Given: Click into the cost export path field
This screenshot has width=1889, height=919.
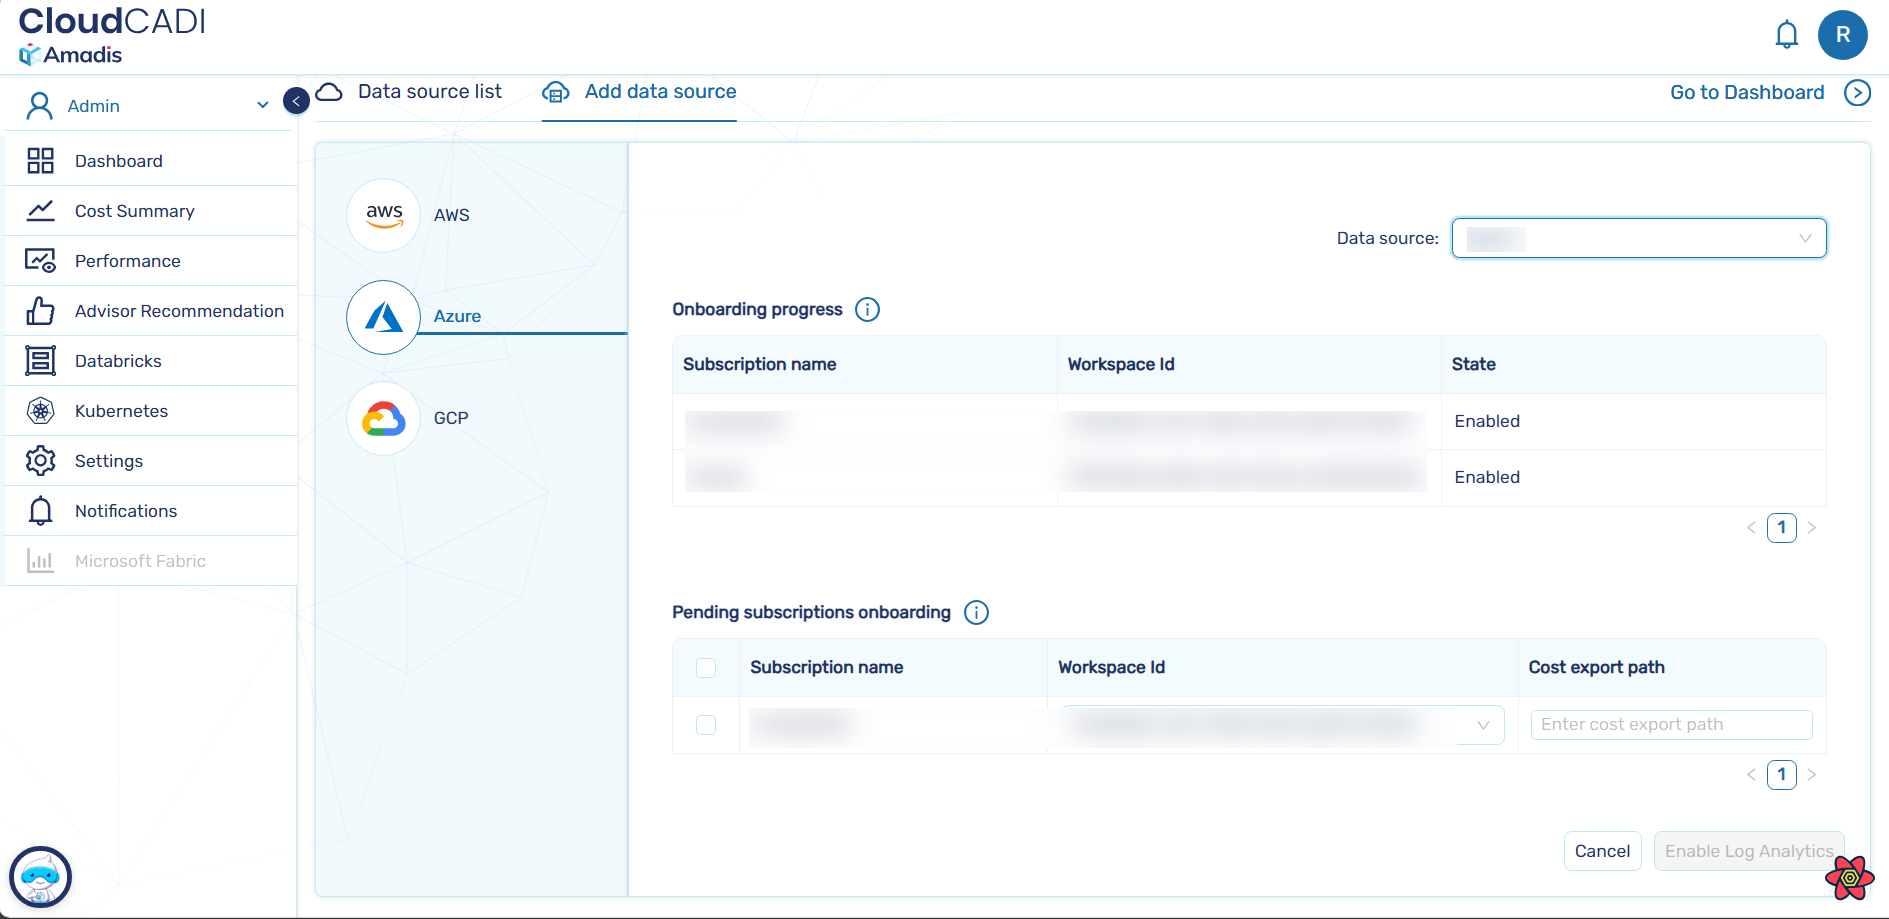Looking at the screenshot, I should coord(1671,725).
